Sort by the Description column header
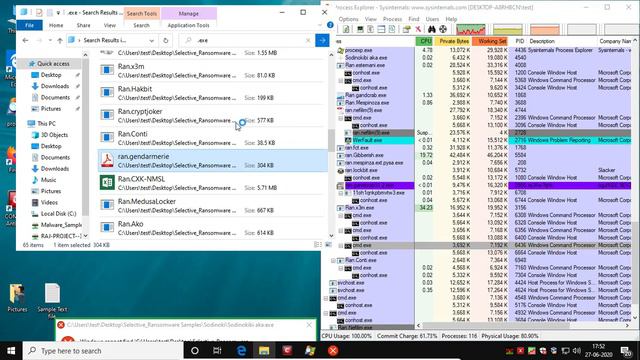640x360 pixels. (562, 41)
